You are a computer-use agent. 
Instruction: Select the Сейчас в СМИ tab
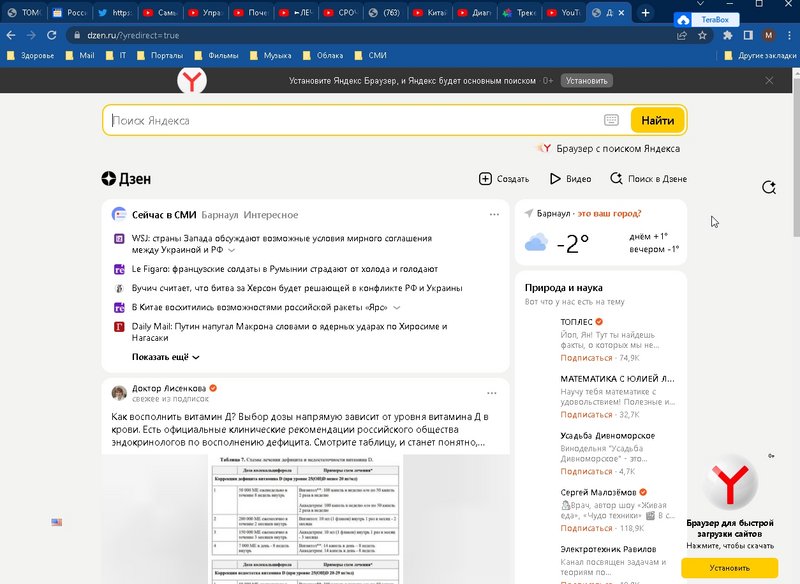164,215
